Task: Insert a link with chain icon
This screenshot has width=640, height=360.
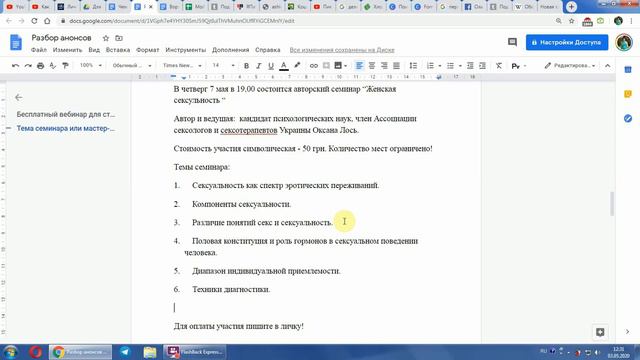Action: (313, 66)
